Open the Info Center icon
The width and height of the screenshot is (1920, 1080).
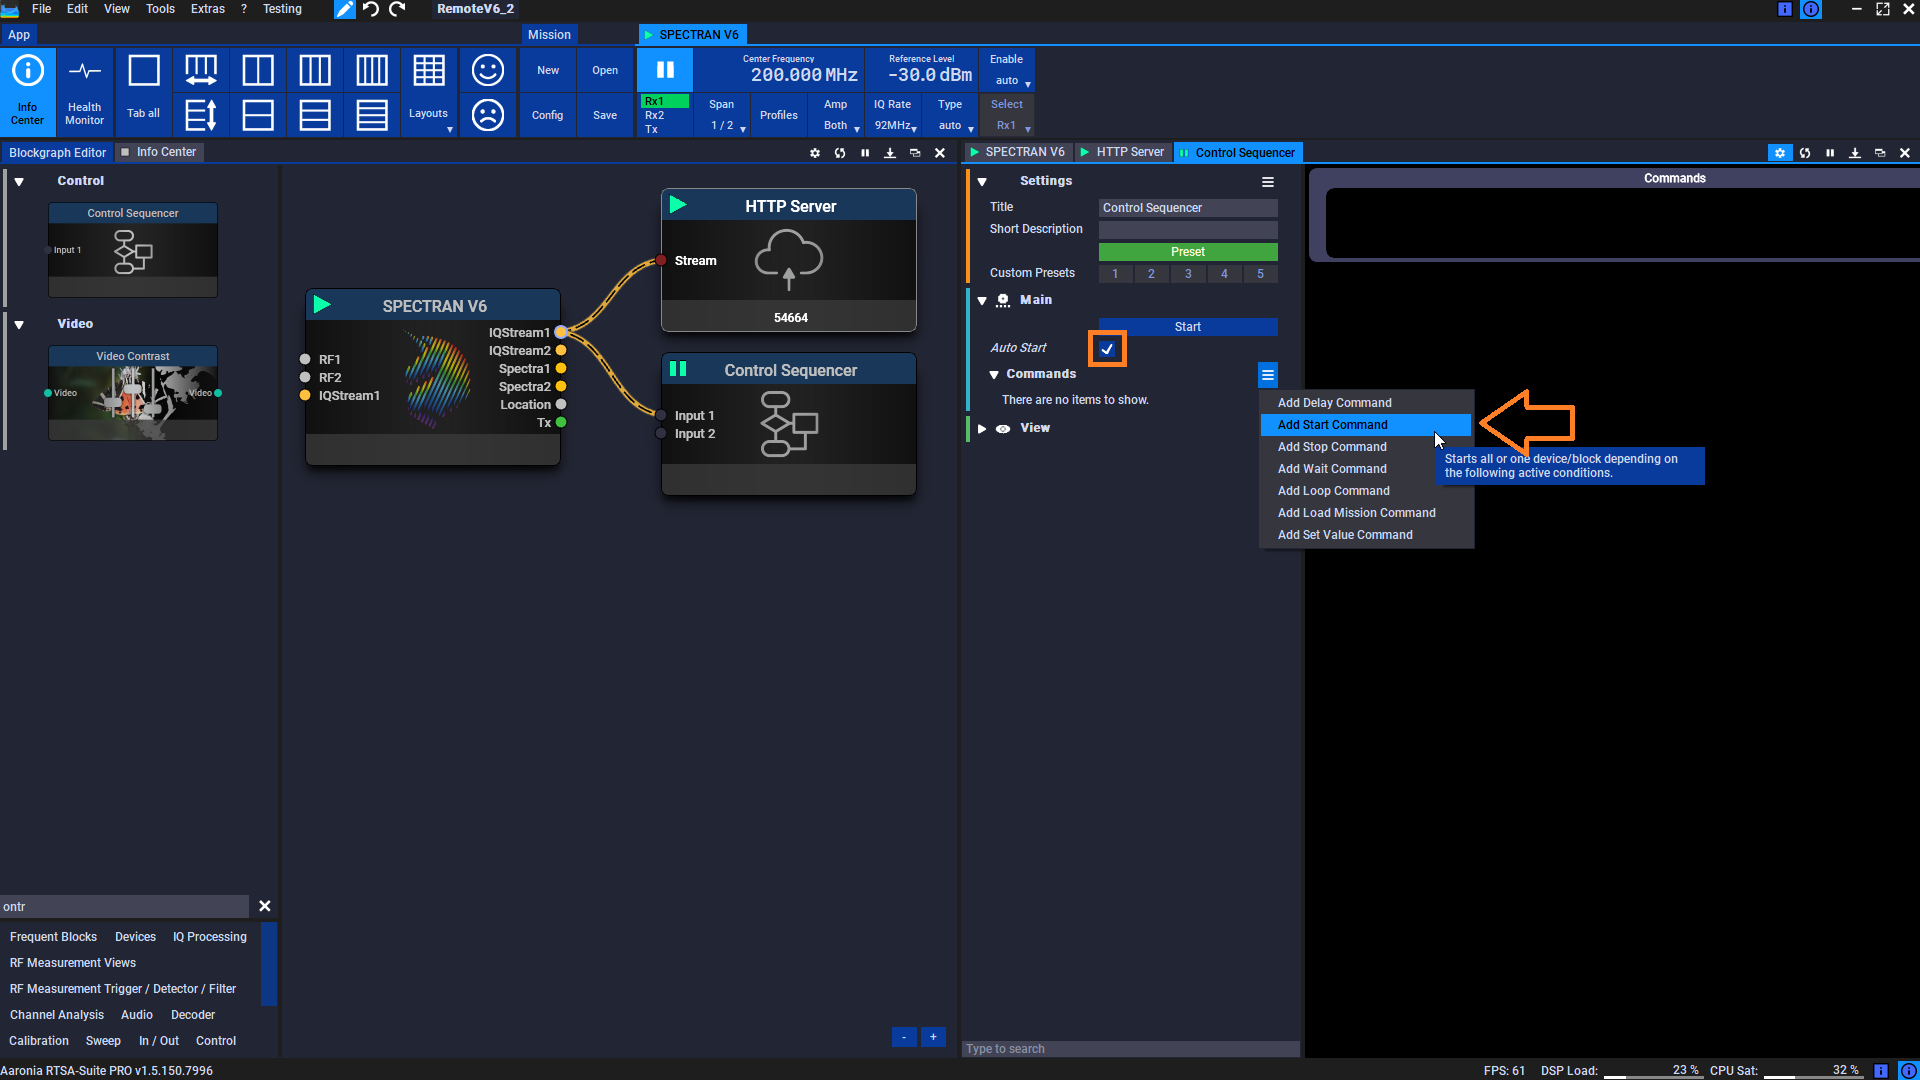point(27,91)
